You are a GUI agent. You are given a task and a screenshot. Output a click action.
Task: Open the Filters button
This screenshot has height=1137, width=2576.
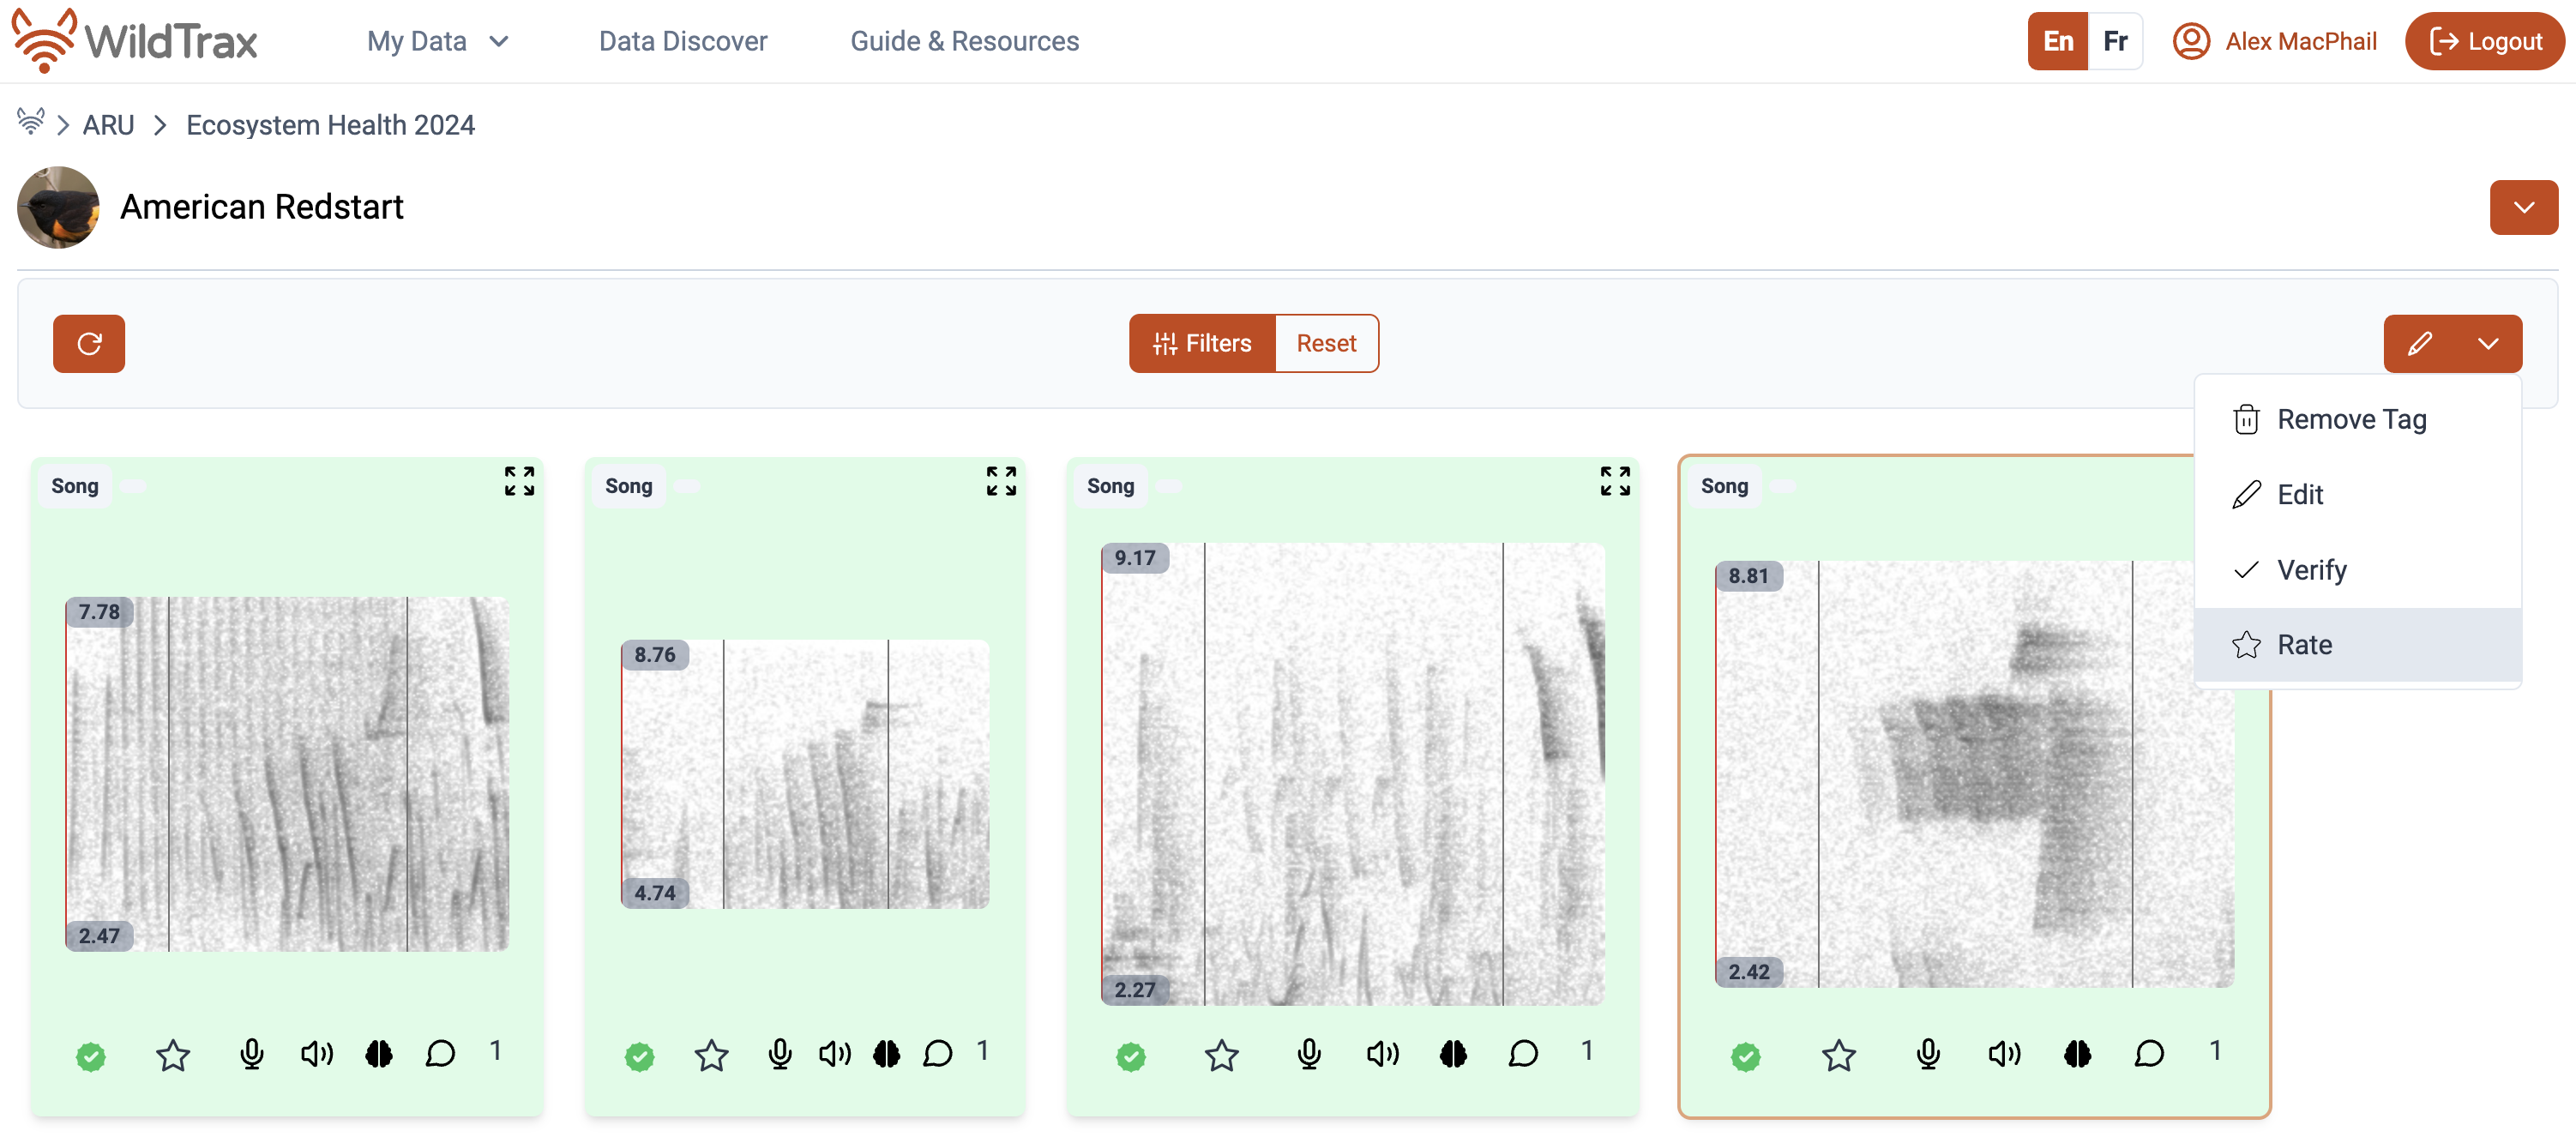point(1202,343)
